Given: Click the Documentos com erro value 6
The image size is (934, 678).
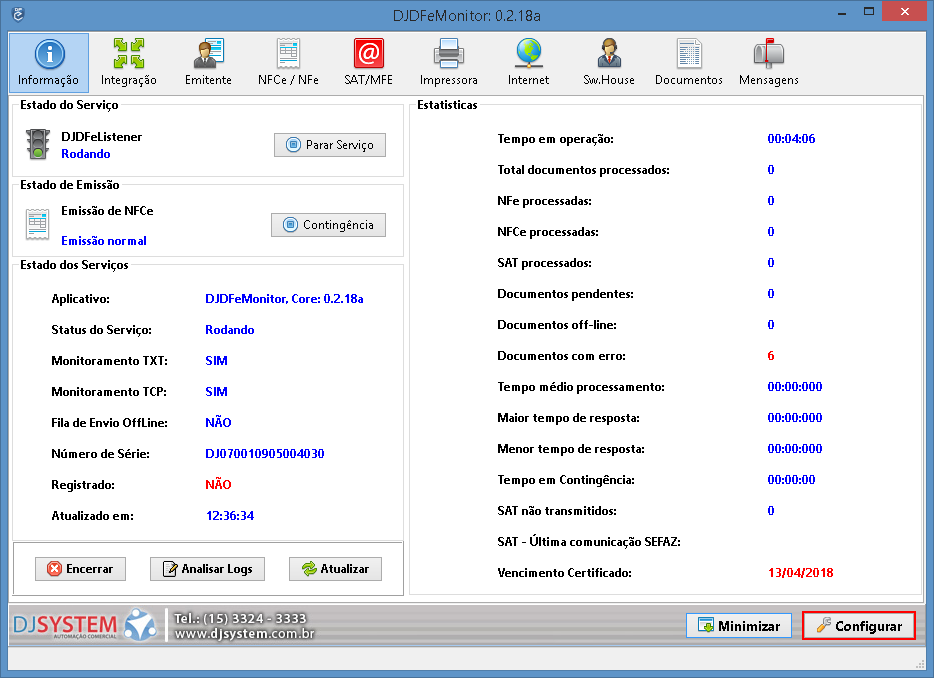Looking at the screenshot, I should click(x=771, y=356).
